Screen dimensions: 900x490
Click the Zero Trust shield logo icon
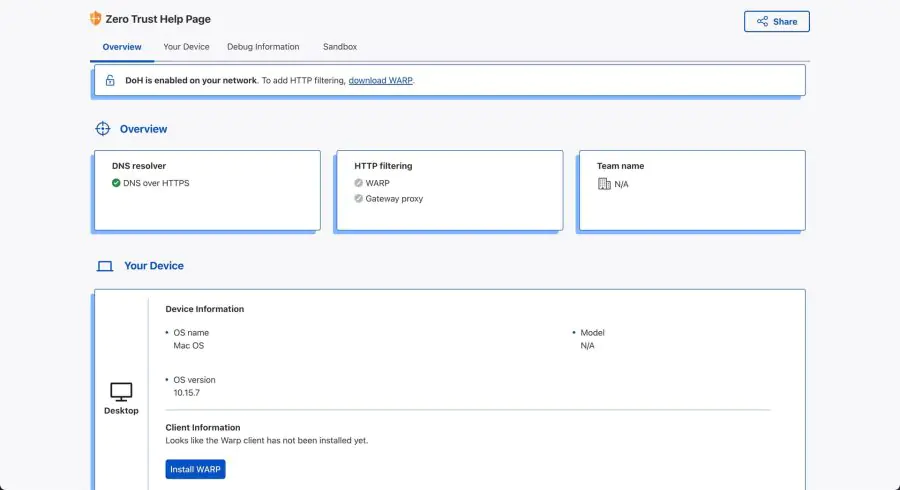pyautogui.click(x=96, y=19)
